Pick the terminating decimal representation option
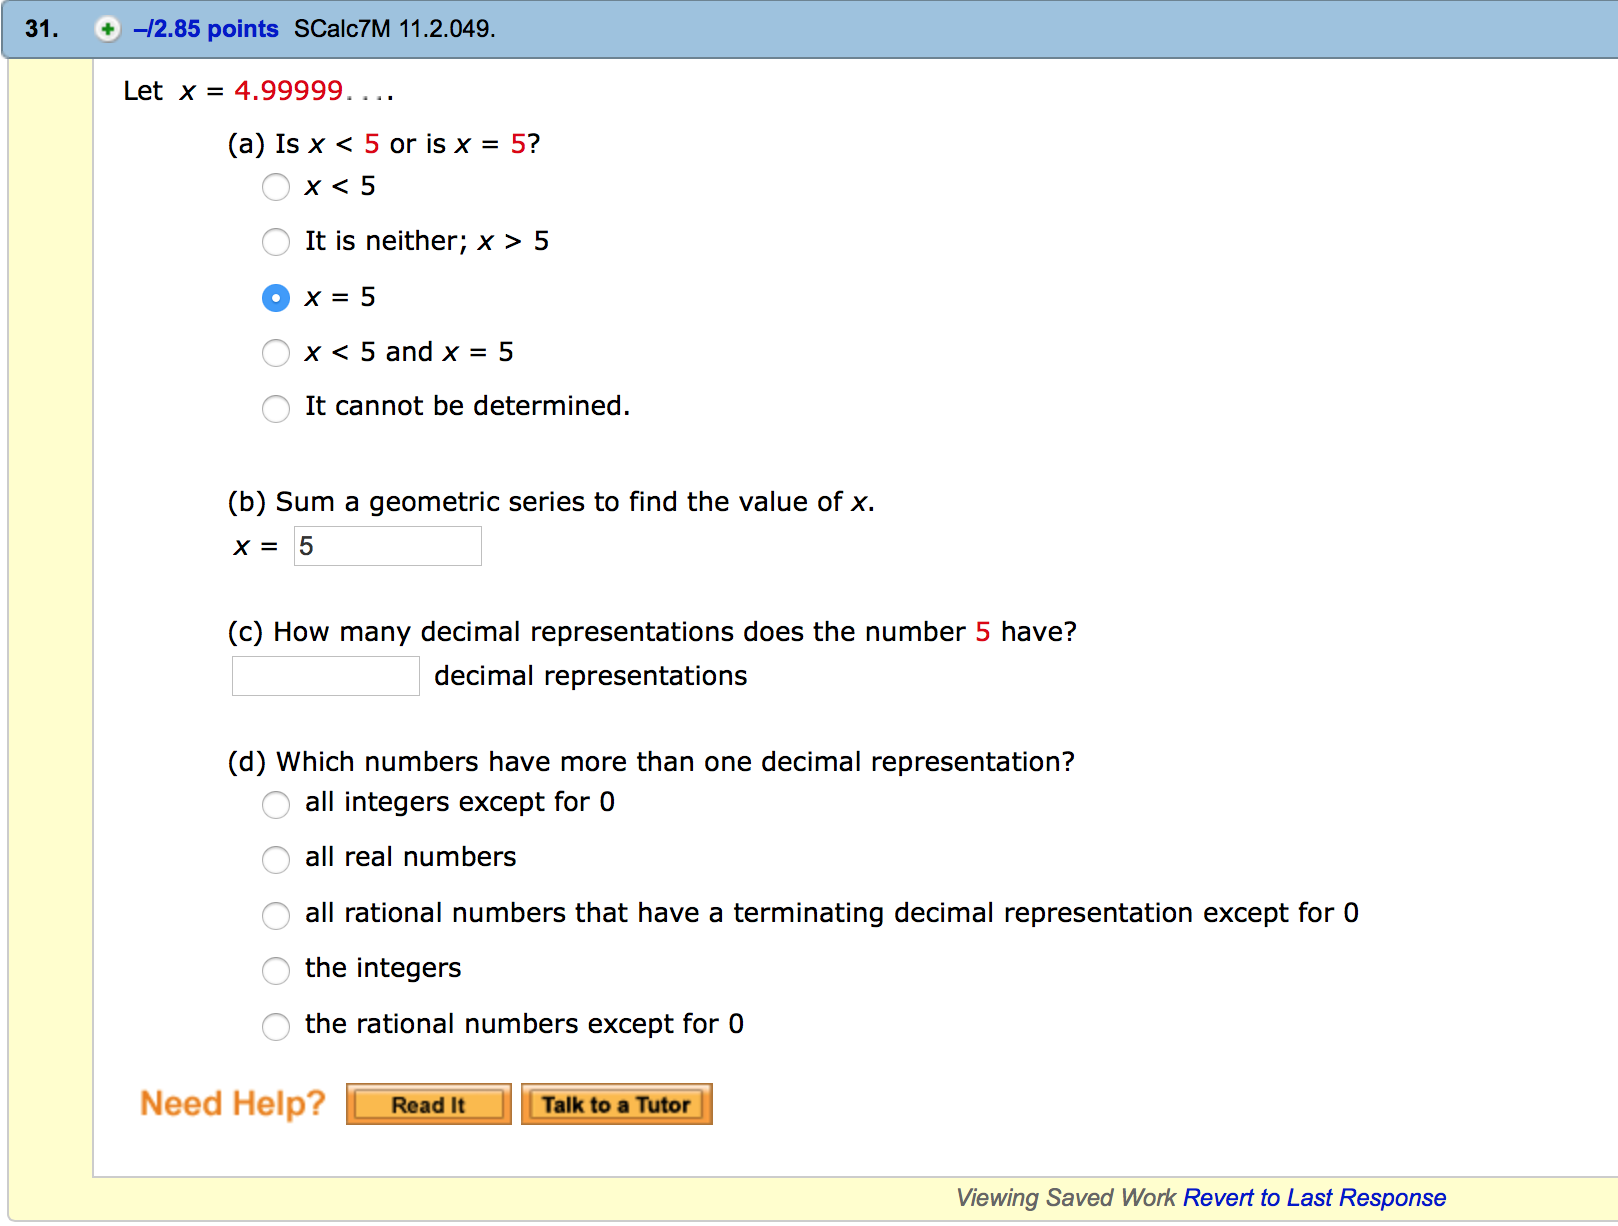1618x1226 pixels. [275, 916]
